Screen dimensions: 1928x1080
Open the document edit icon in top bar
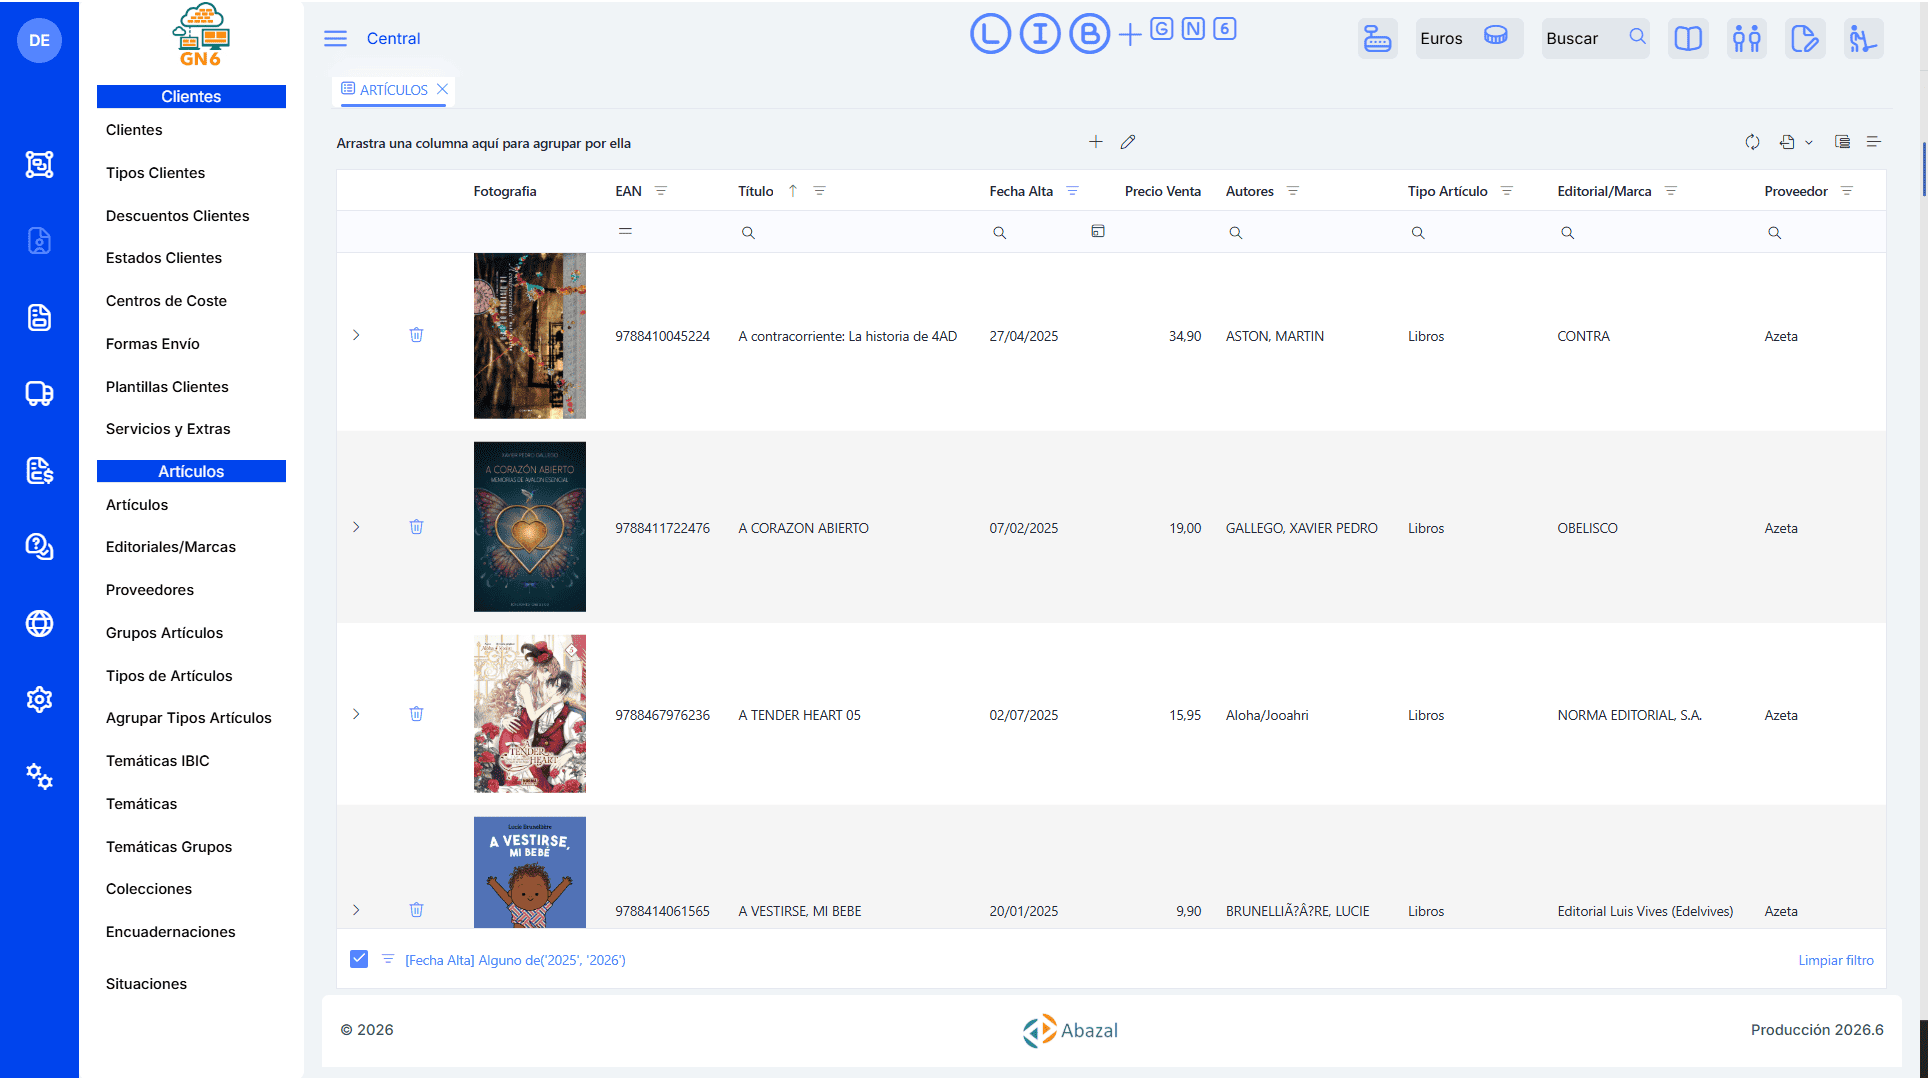(1804, 38)
